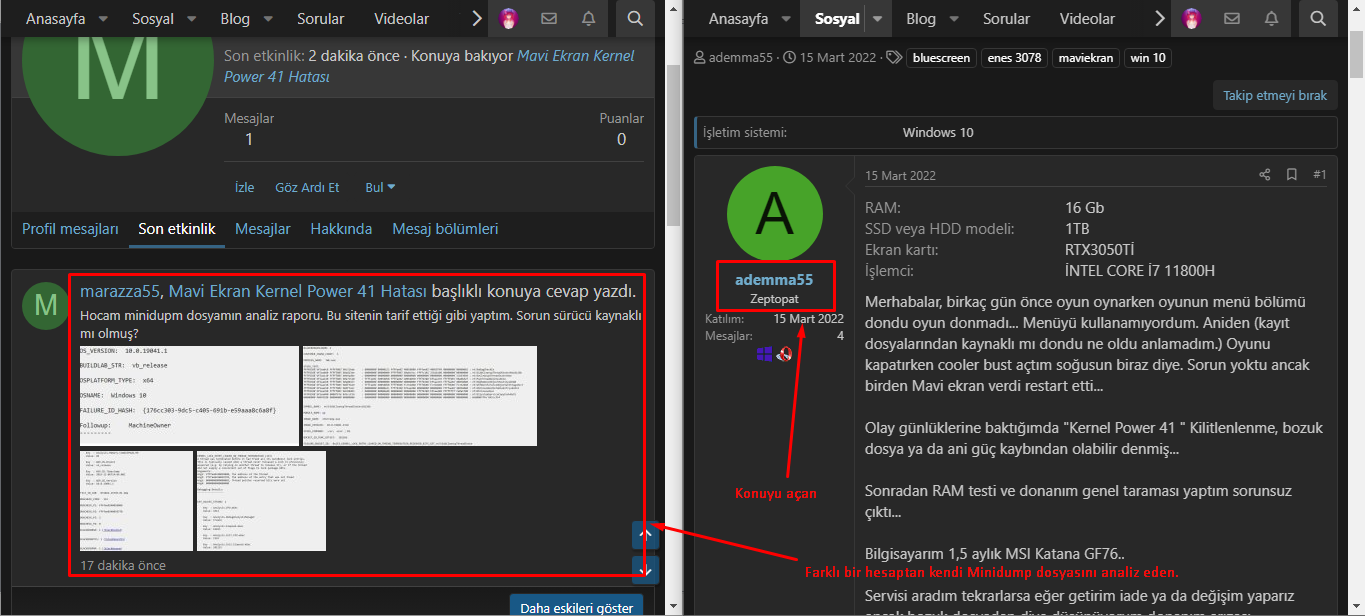Click the bluescreen tag
The image size is (1365, 616).
click(941, 58)
